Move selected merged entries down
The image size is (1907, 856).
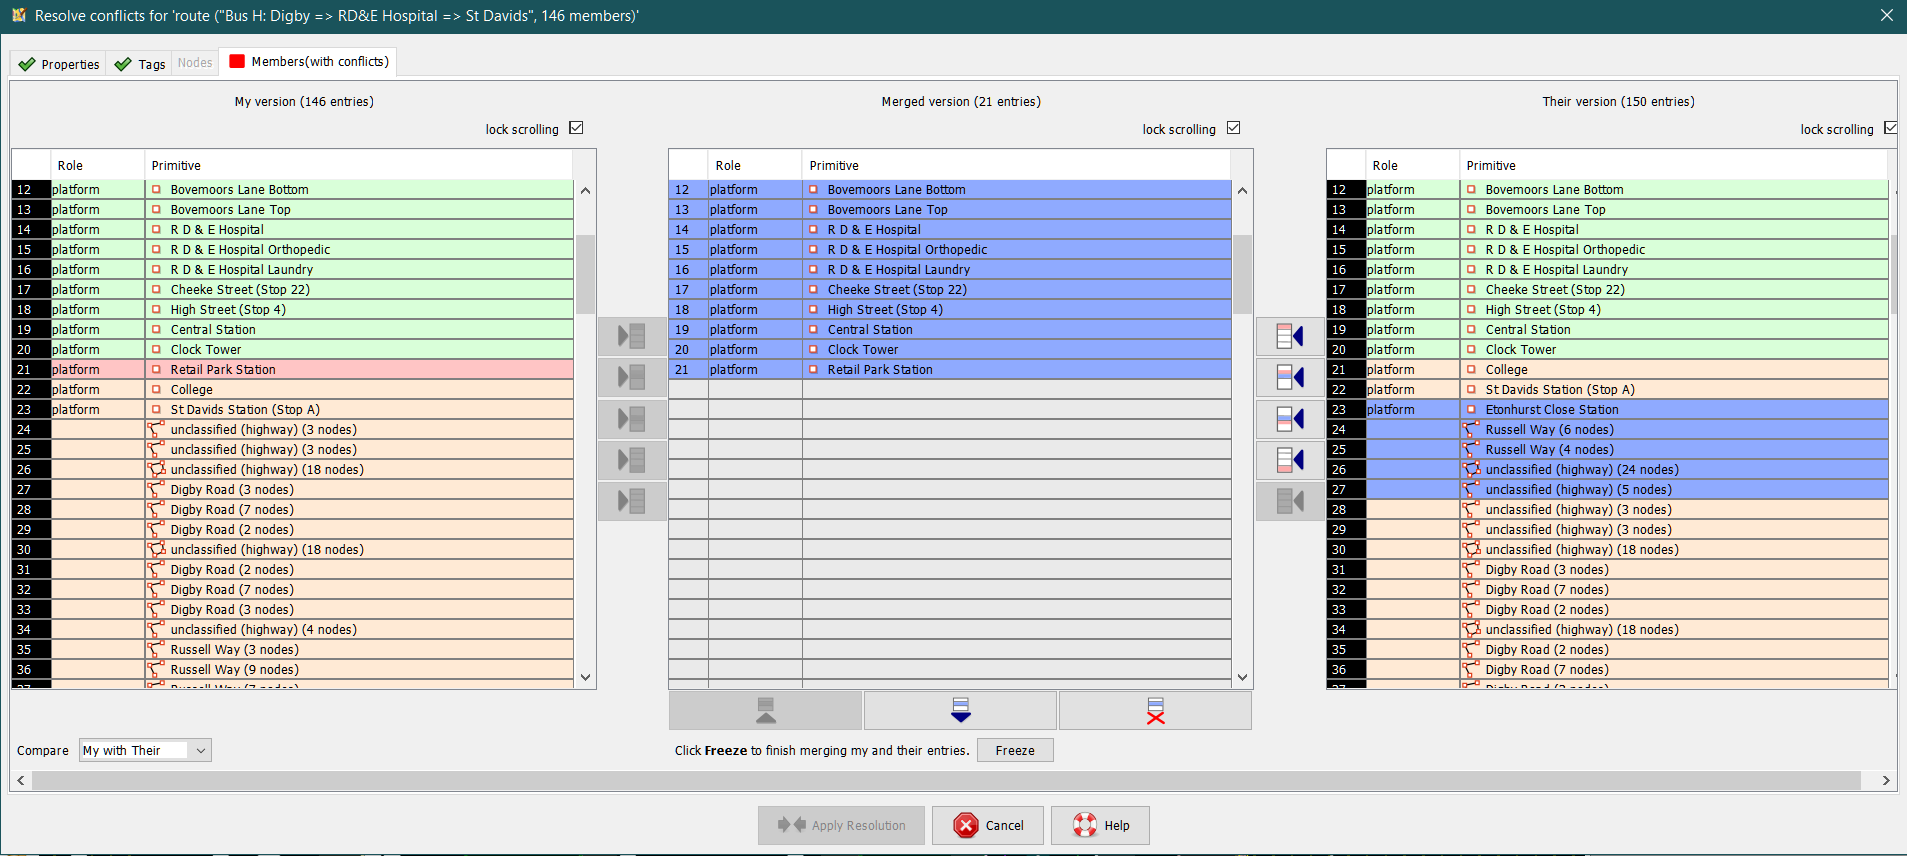click(960, 711)
